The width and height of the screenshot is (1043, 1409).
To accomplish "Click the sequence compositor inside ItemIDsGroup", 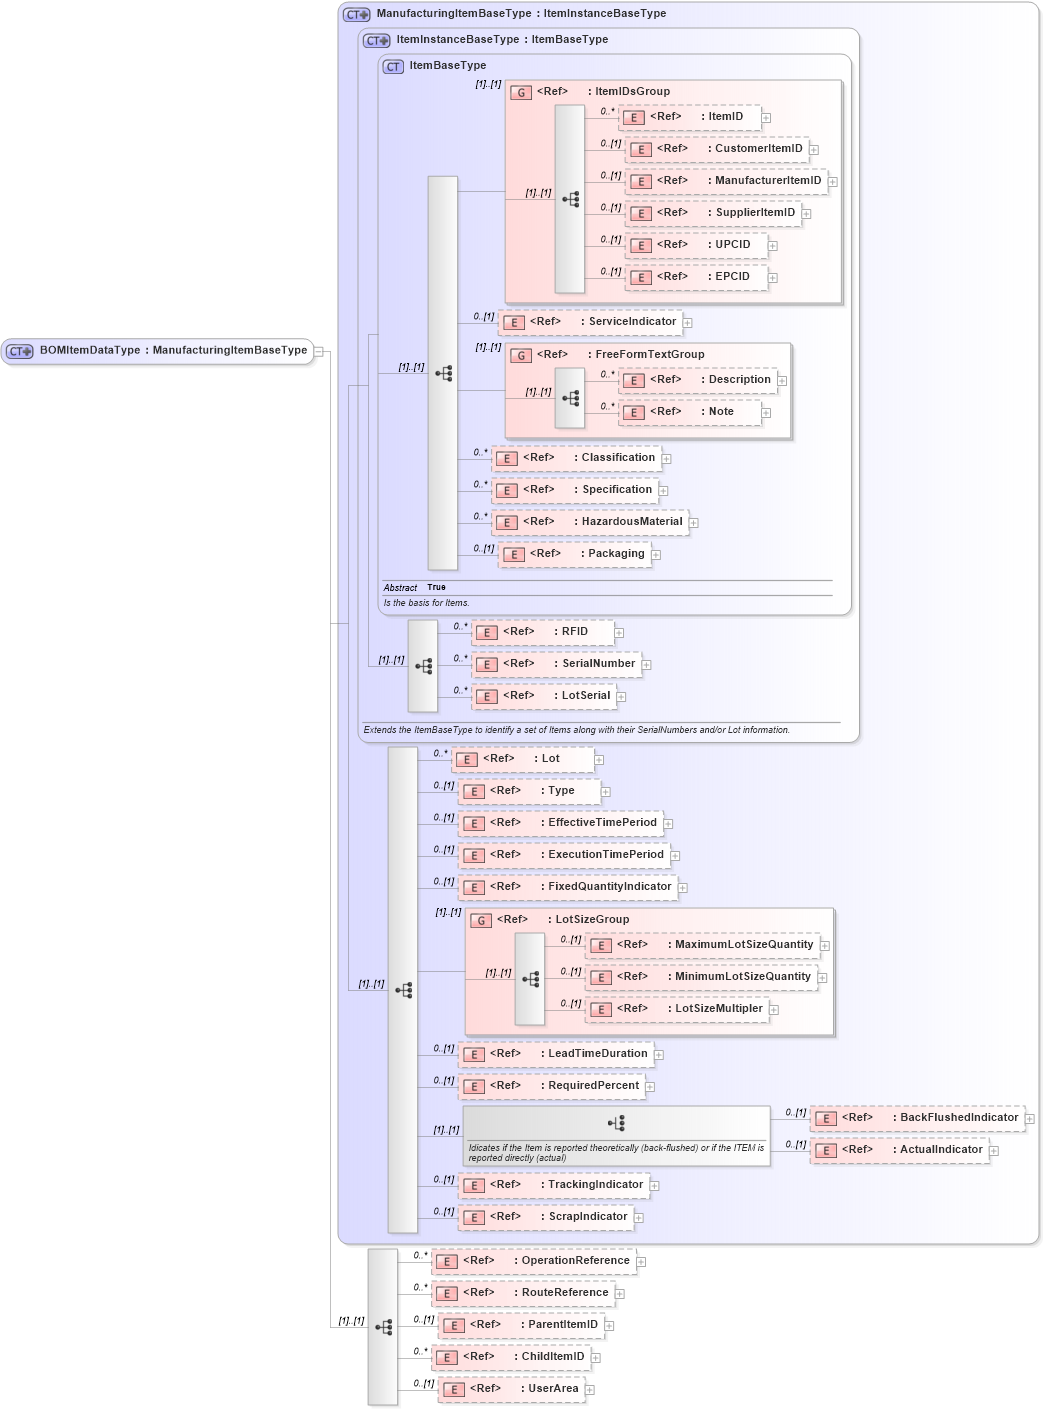I will pyautogui.click(x=569, y=199).
